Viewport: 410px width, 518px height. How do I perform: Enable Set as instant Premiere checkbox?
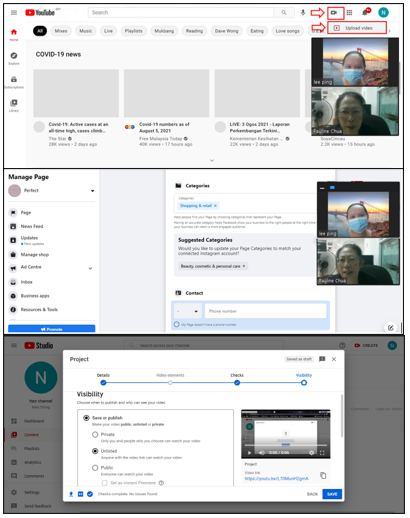point(104,483)
